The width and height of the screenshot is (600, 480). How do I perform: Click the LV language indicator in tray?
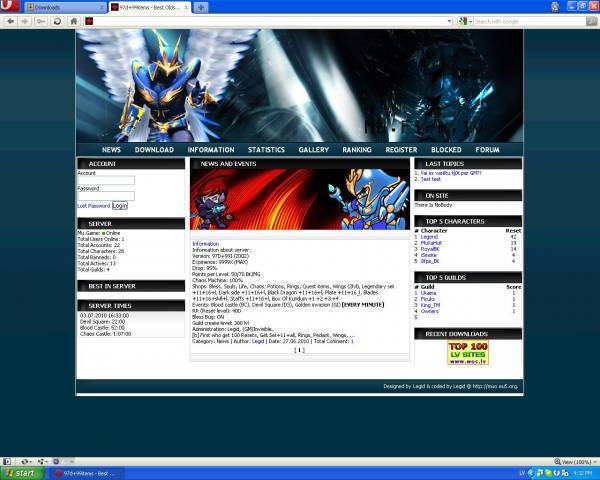tap(522, 473)
